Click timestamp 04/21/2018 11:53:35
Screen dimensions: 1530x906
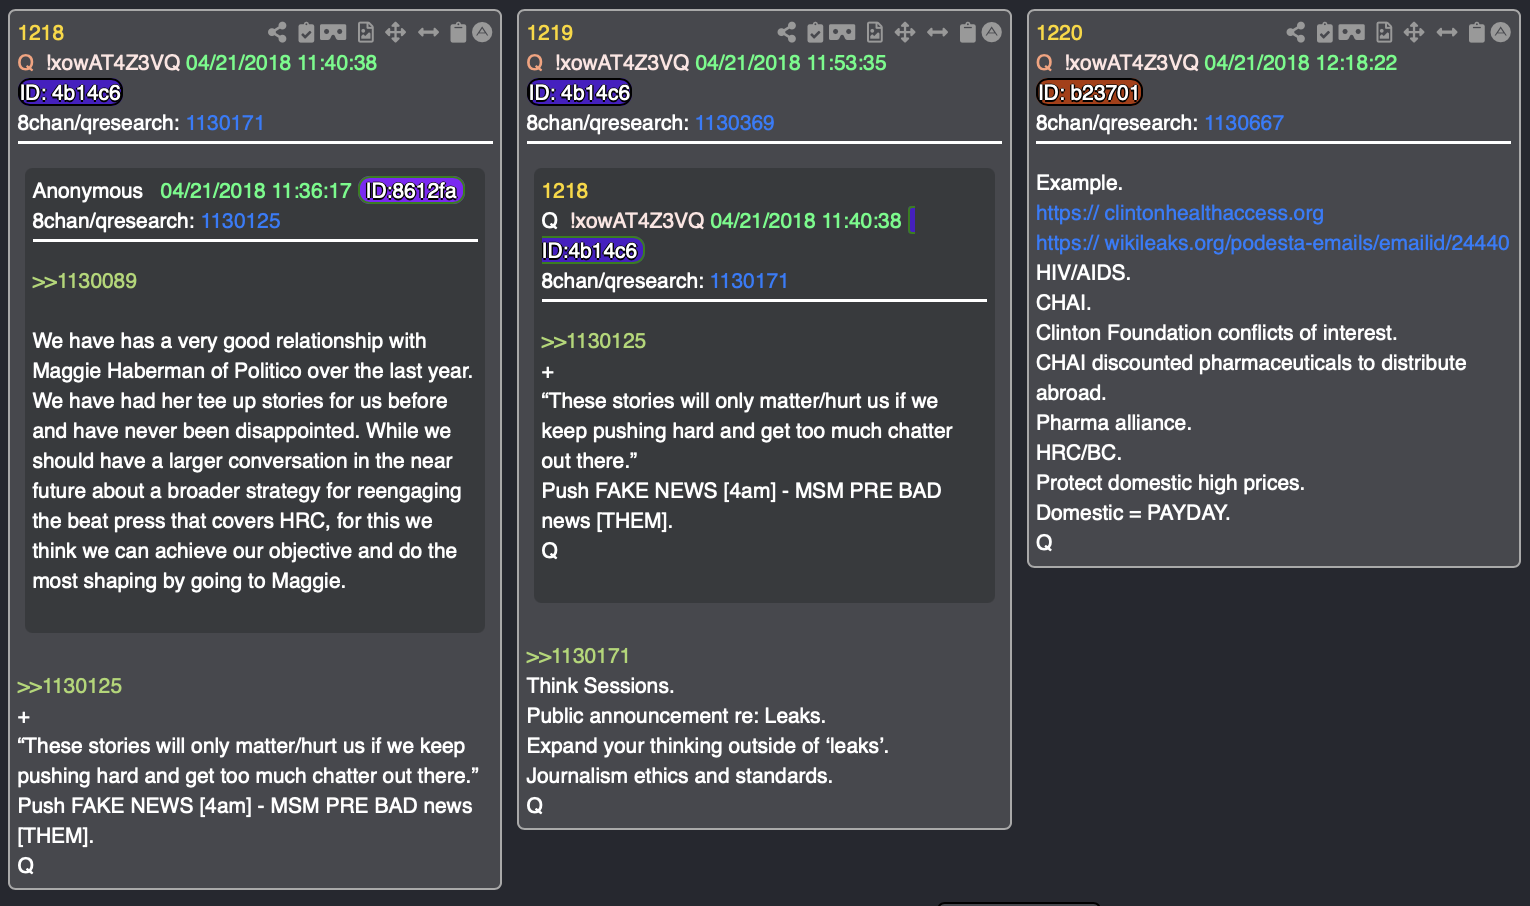pyautogui.click(x=791, y=63)
